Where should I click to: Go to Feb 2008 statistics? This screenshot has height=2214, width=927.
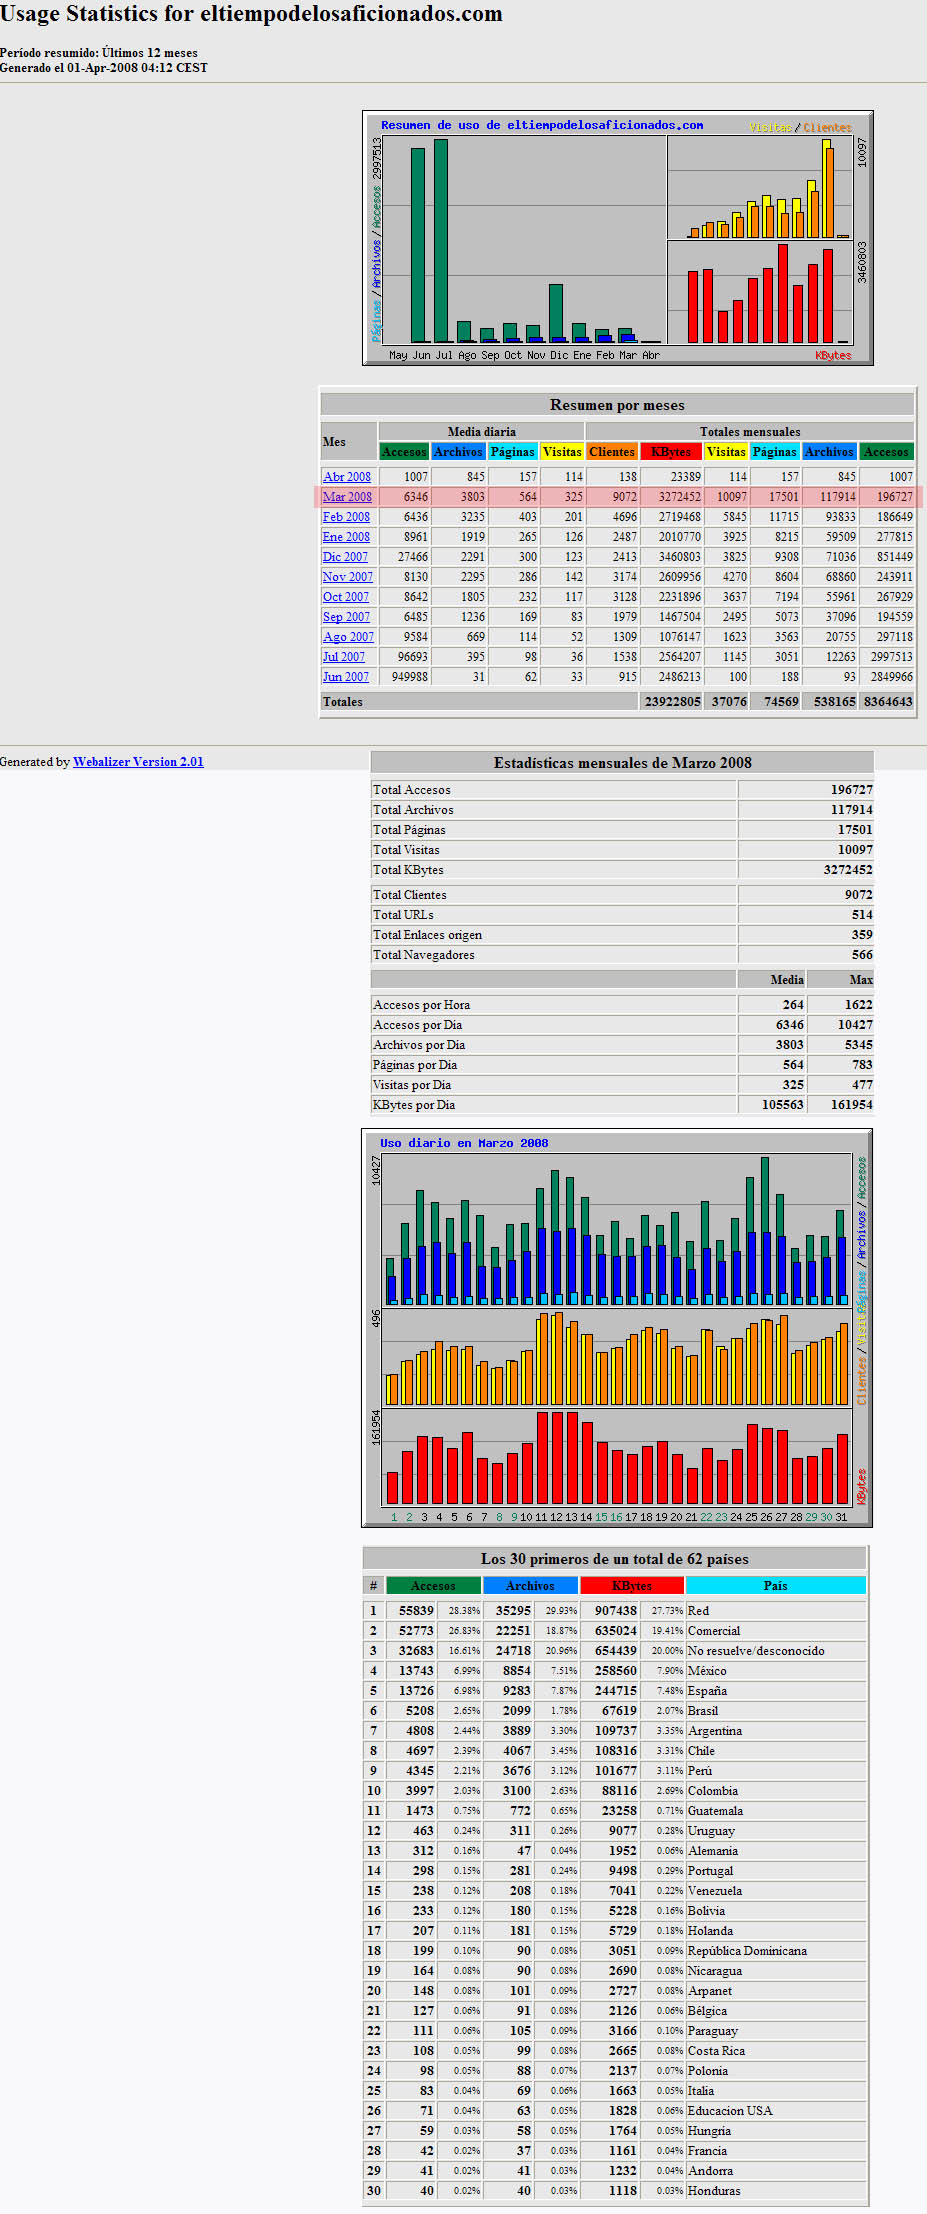[x=346, y=517]
